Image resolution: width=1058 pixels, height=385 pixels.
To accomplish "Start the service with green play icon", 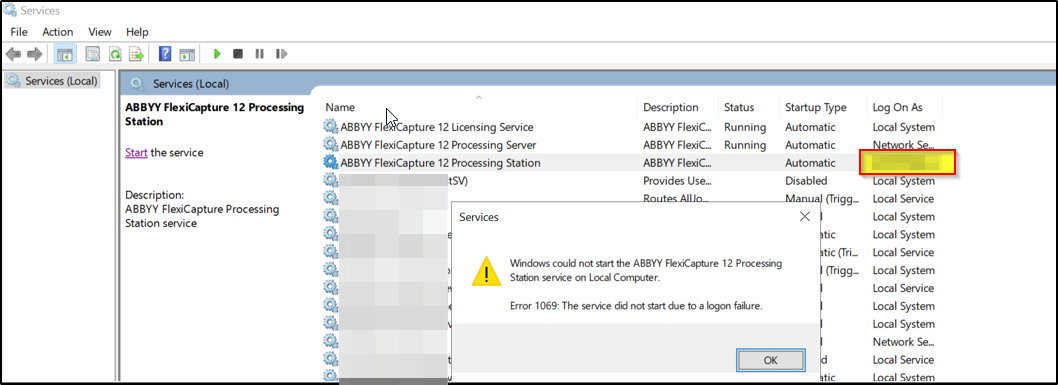I will (x=217, y=54).
